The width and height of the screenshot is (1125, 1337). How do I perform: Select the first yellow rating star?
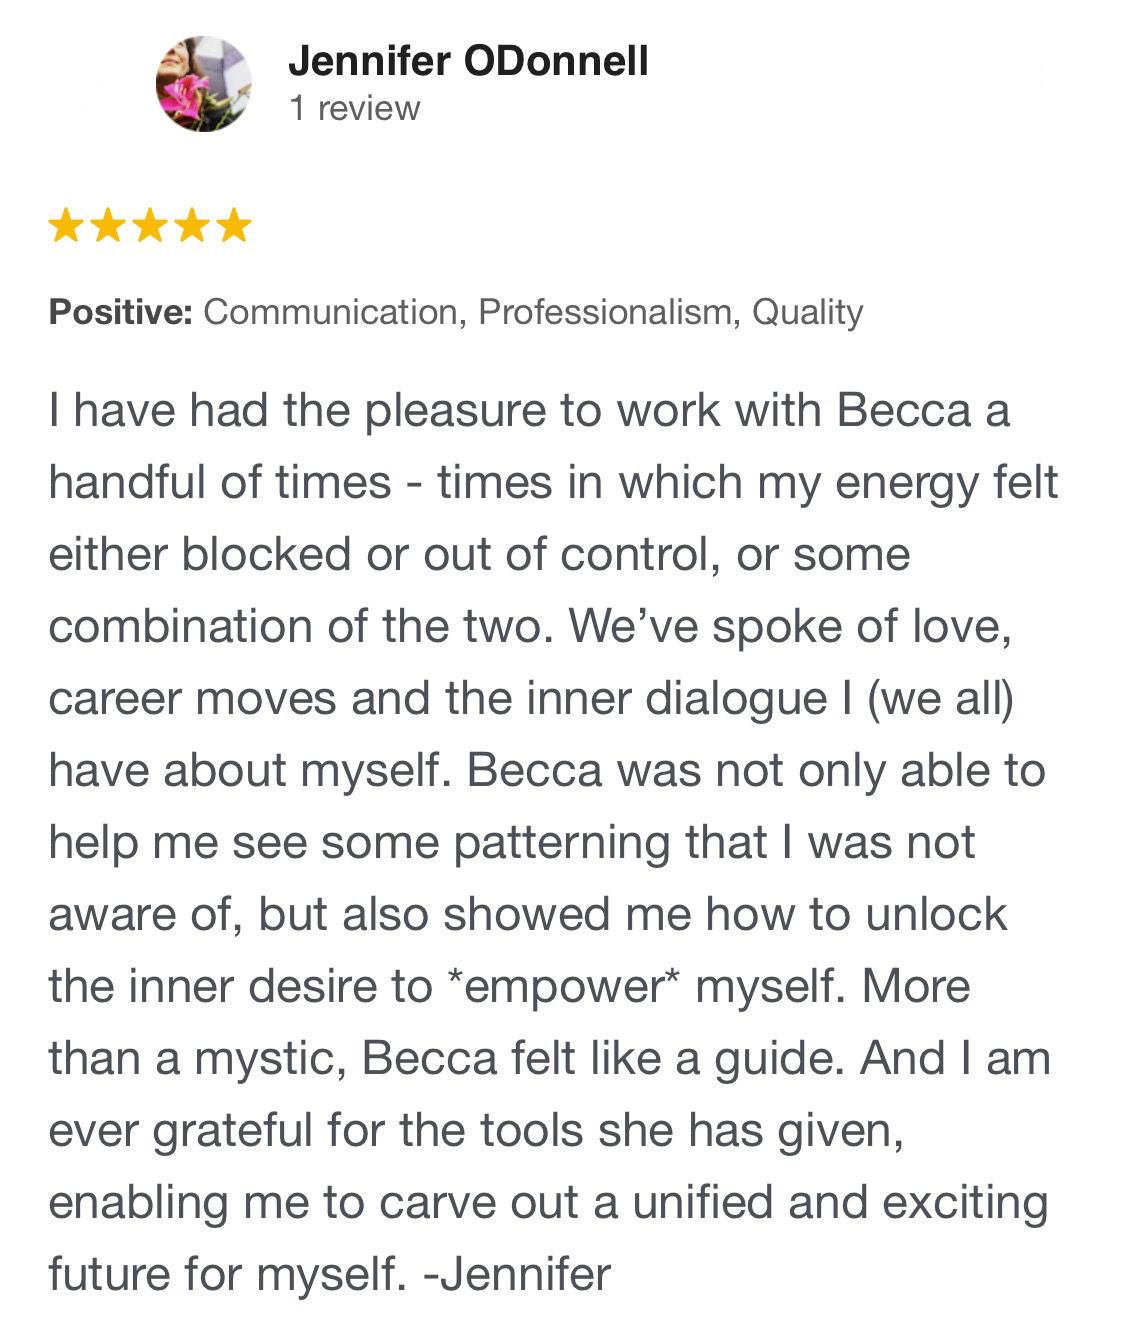coord(66,225)
